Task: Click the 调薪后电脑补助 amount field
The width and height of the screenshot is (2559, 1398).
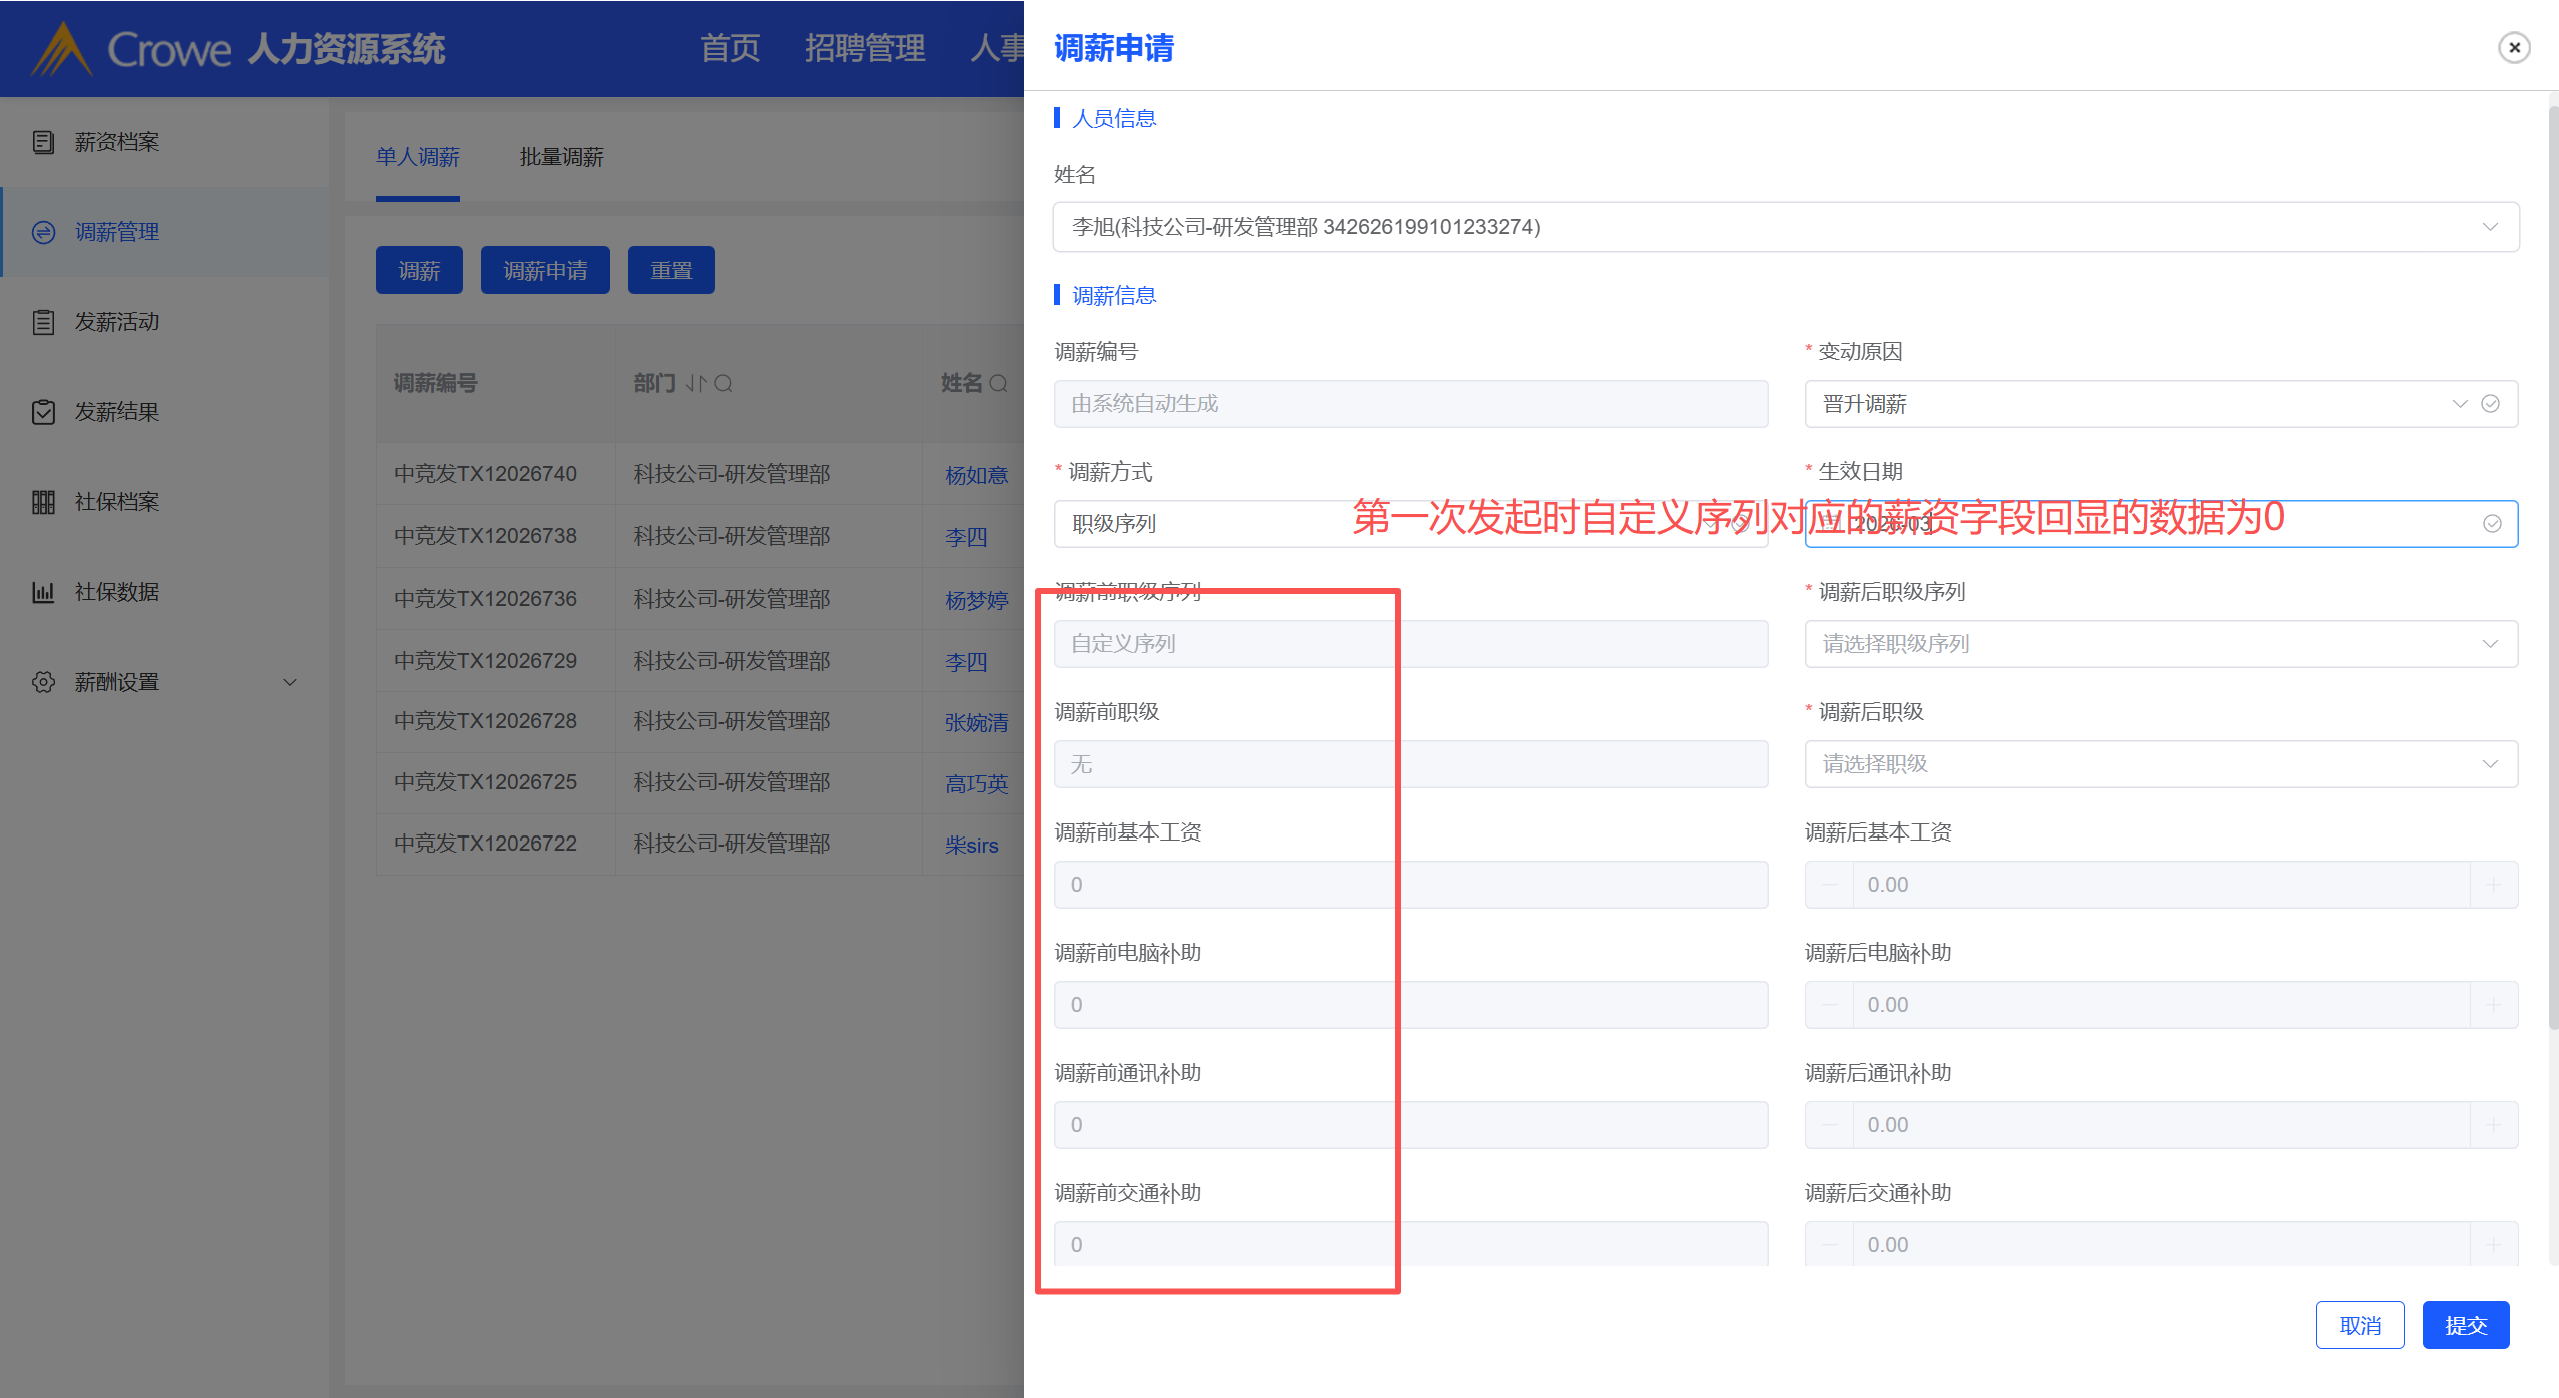Action: (2160, 1005)
